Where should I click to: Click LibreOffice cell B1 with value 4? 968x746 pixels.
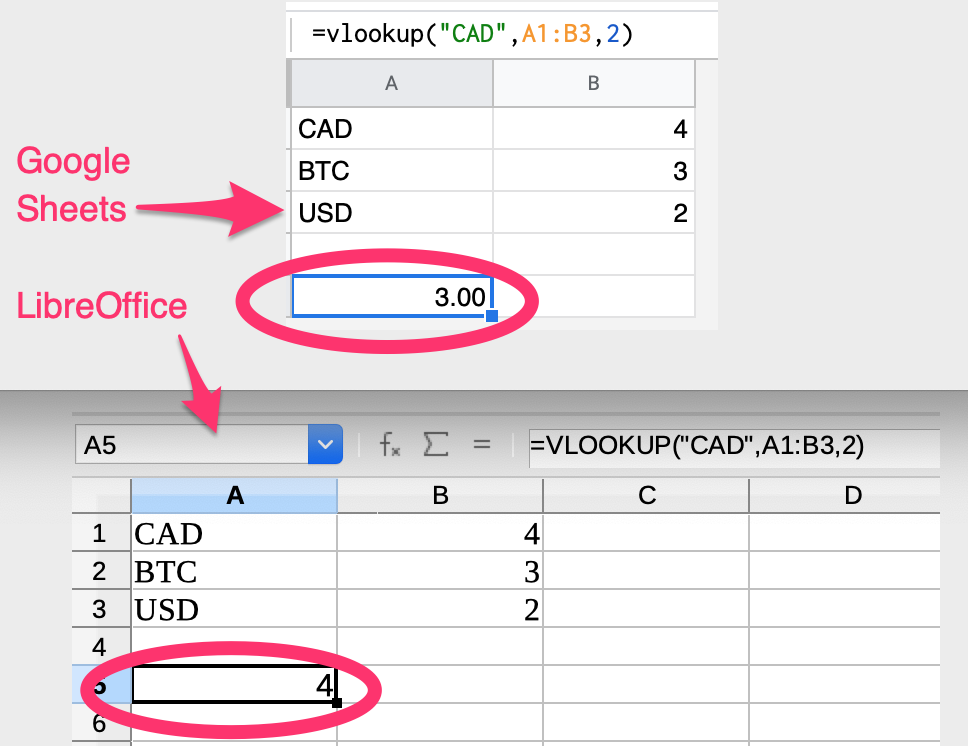[x=440, y=533]
